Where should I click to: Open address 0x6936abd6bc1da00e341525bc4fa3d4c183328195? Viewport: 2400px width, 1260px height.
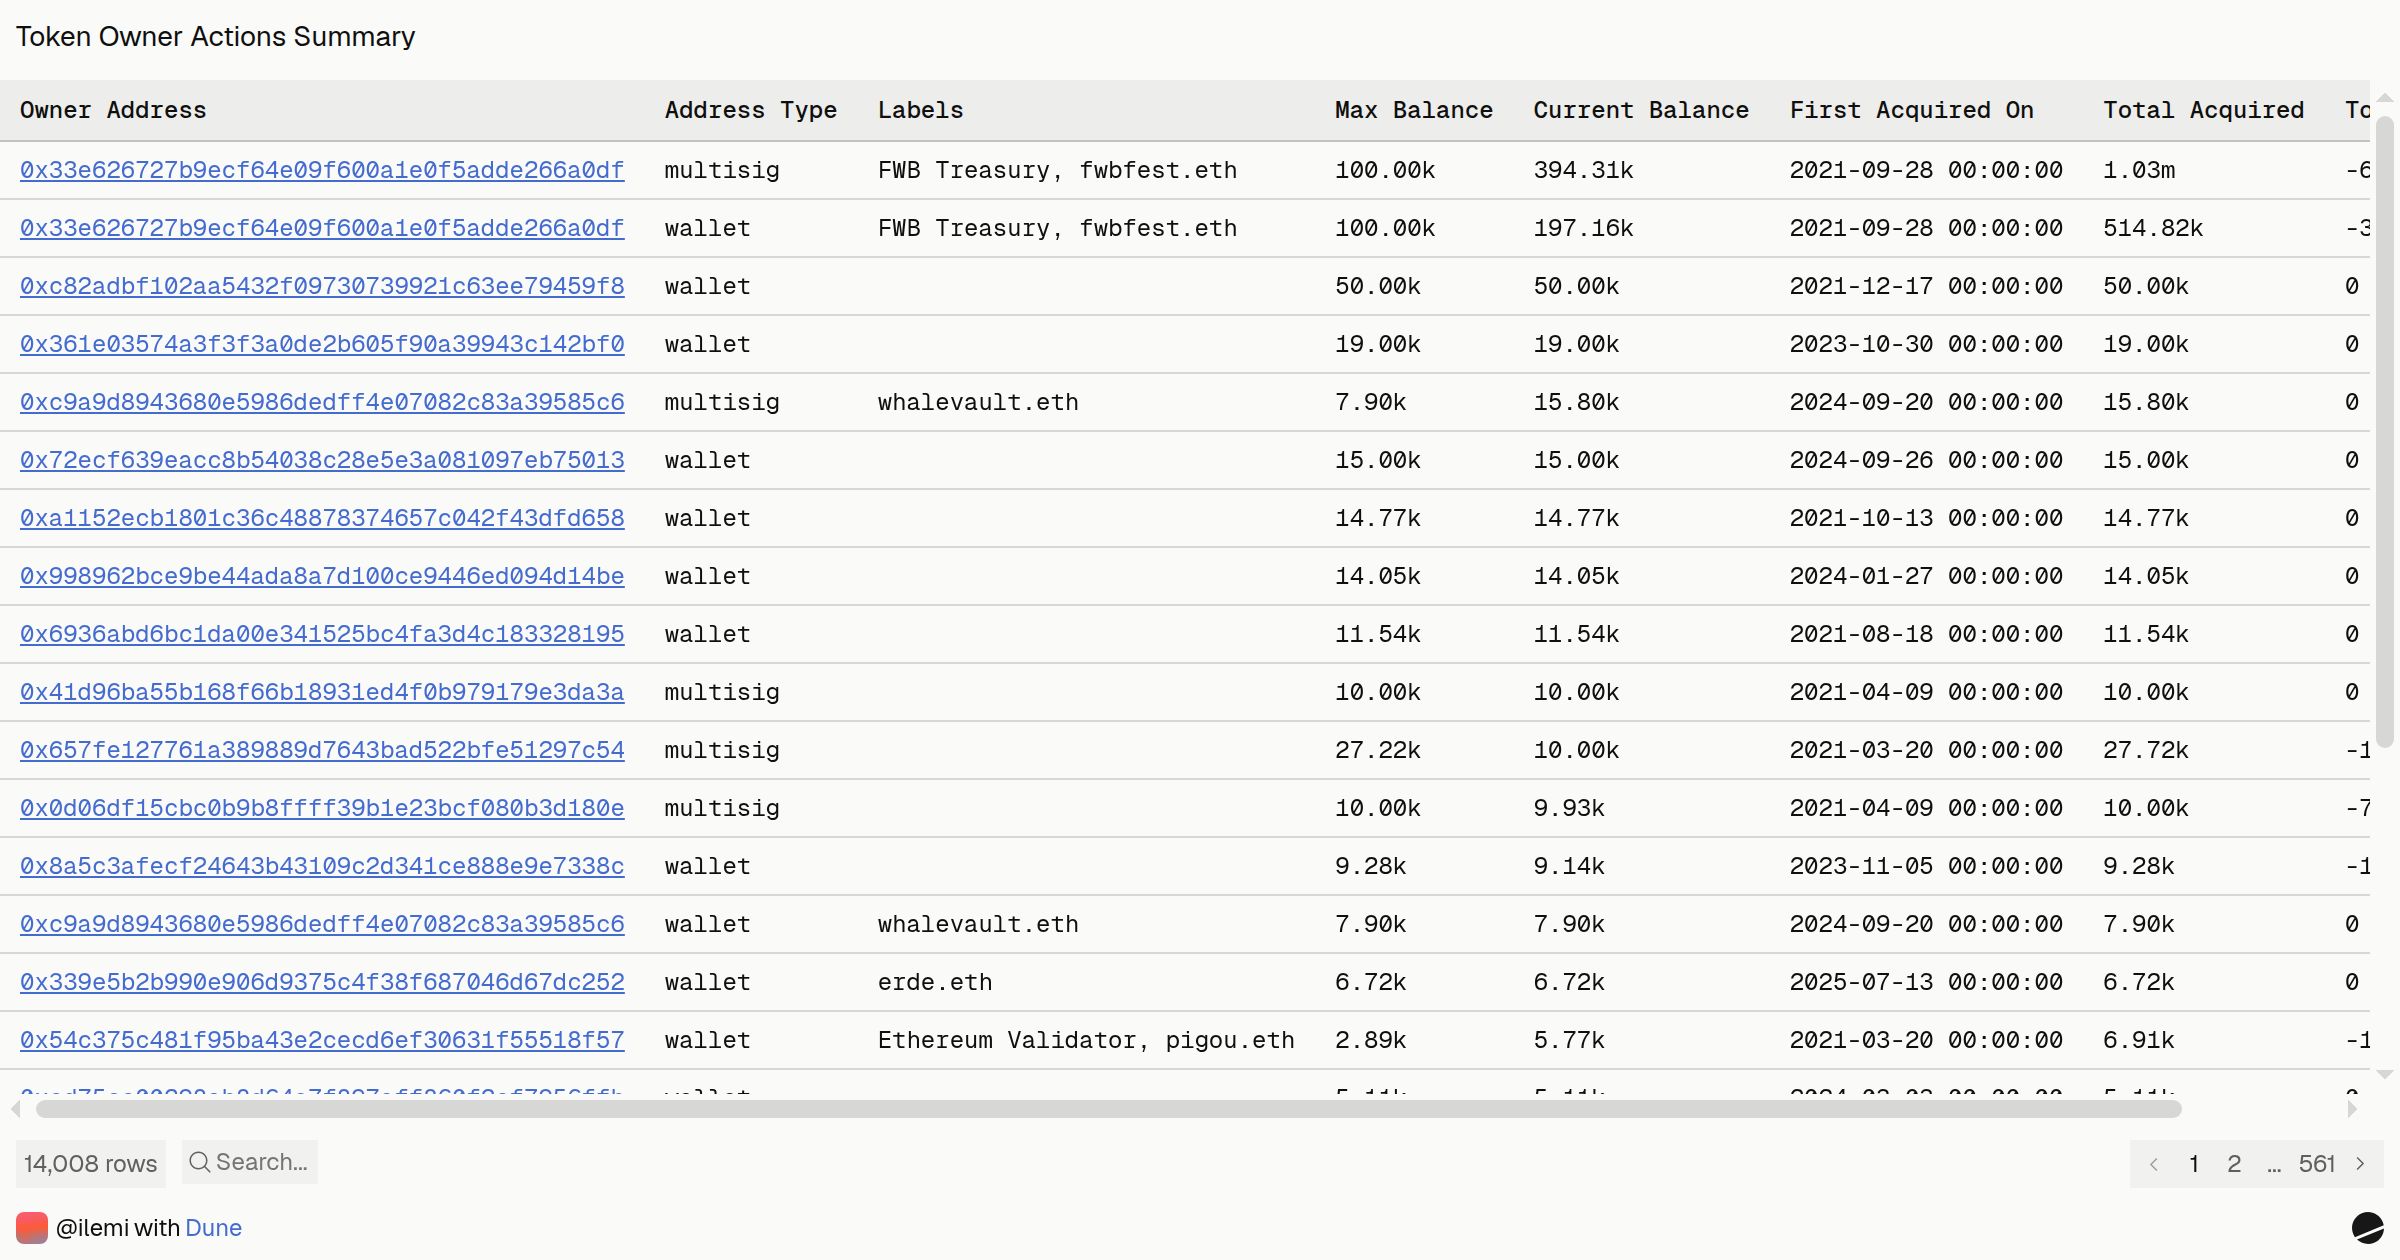322,634
